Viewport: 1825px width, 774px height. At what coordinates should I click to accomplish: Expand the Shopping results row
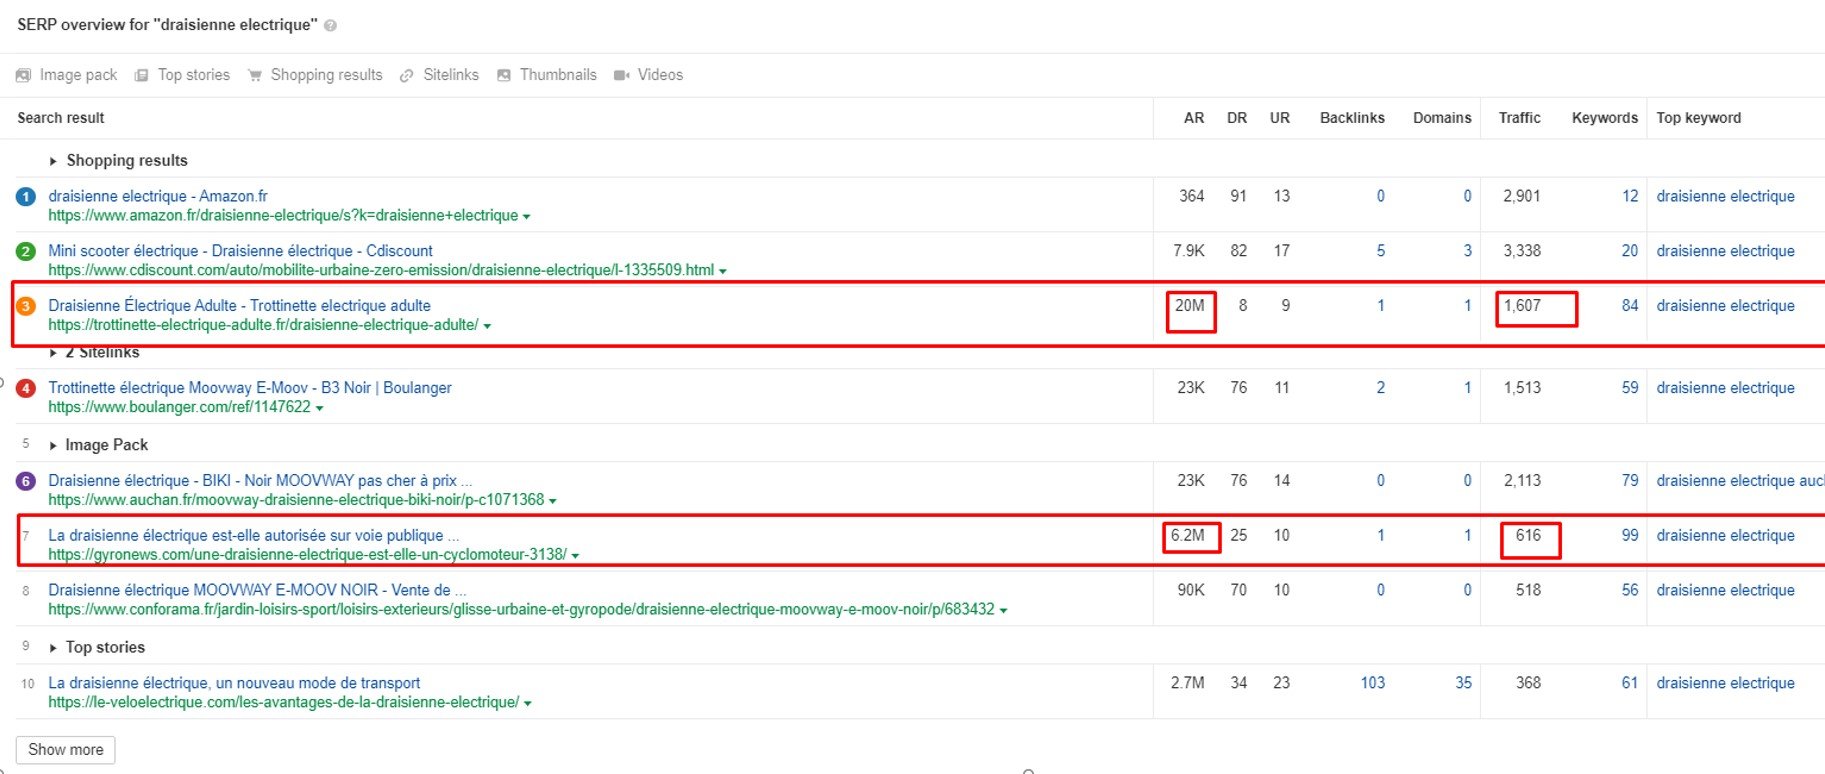coord(53,161)
